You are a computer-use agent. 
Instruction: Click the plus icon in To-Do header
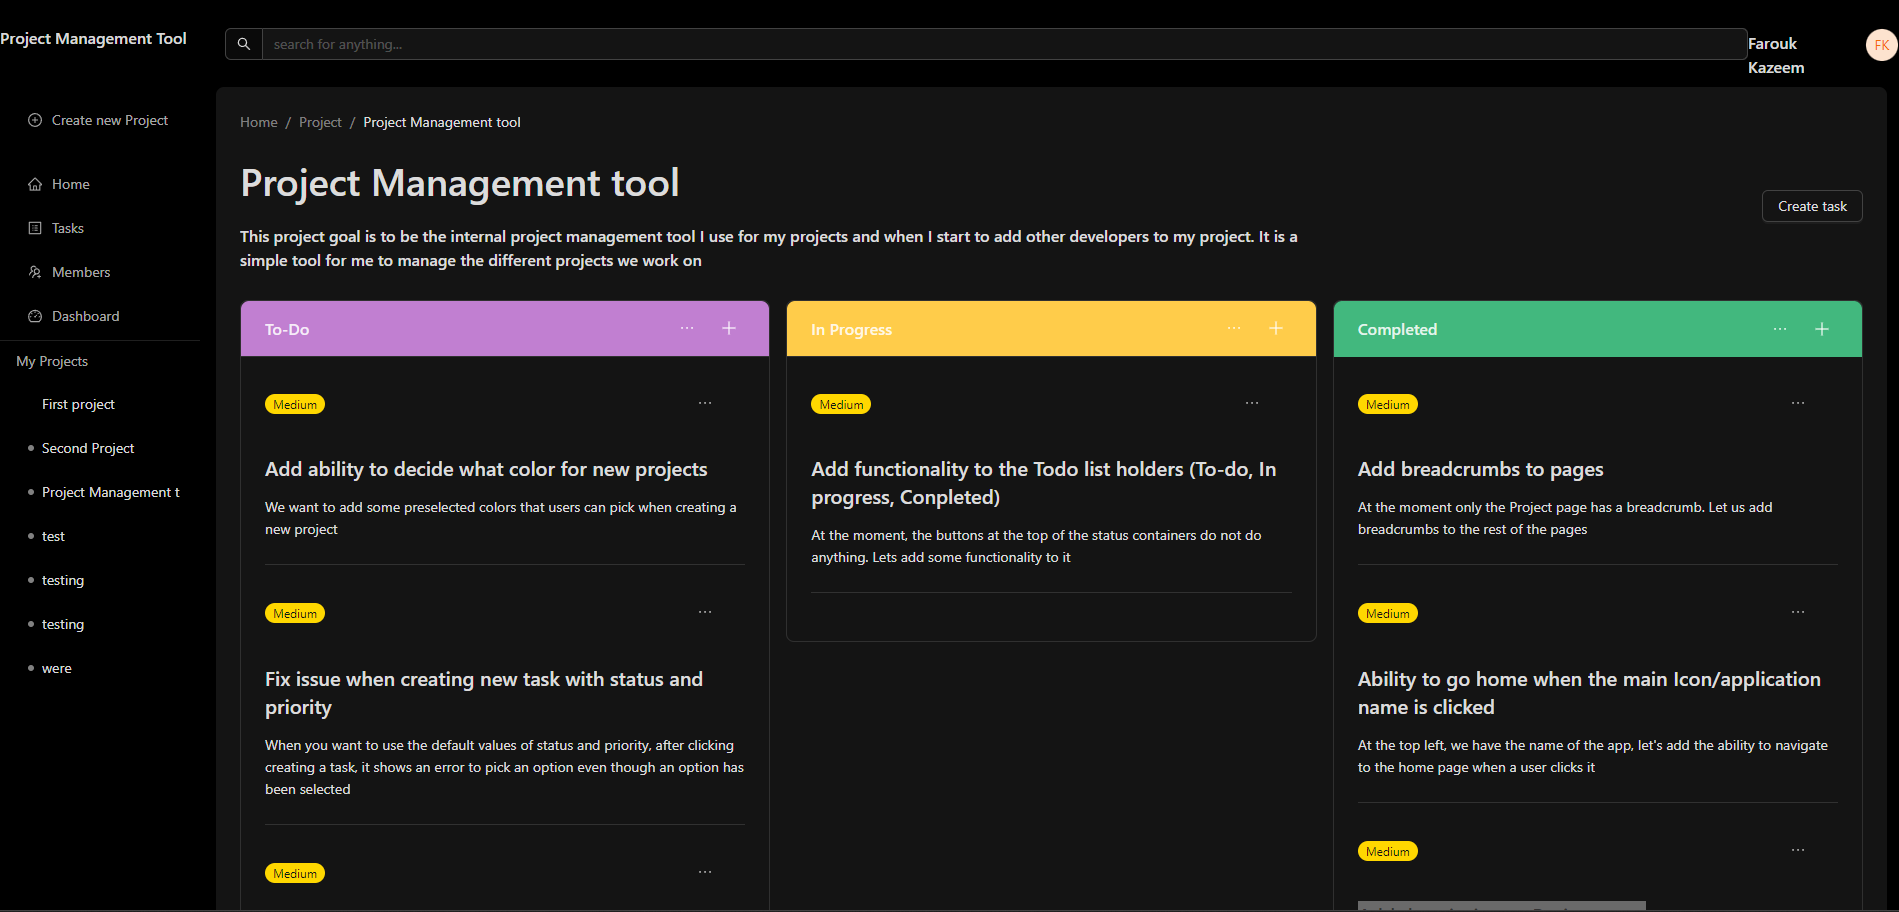pos(729,328)
